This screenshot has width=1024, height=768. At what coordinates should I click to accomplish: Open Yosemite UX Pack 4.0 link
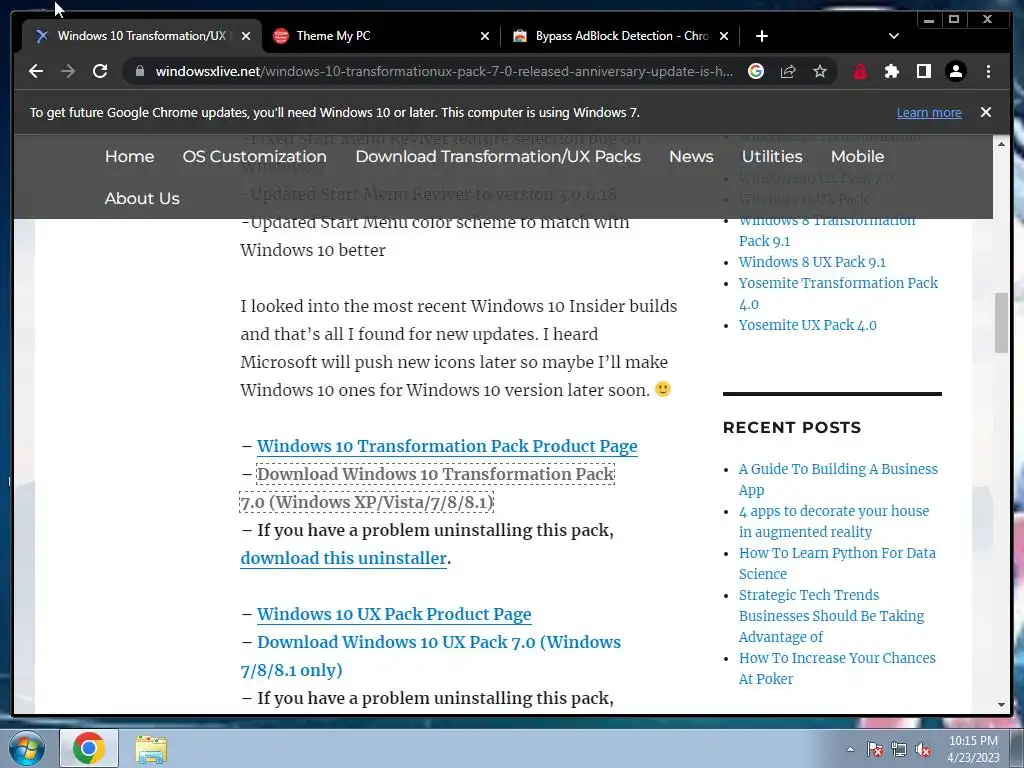coord(807,325)
